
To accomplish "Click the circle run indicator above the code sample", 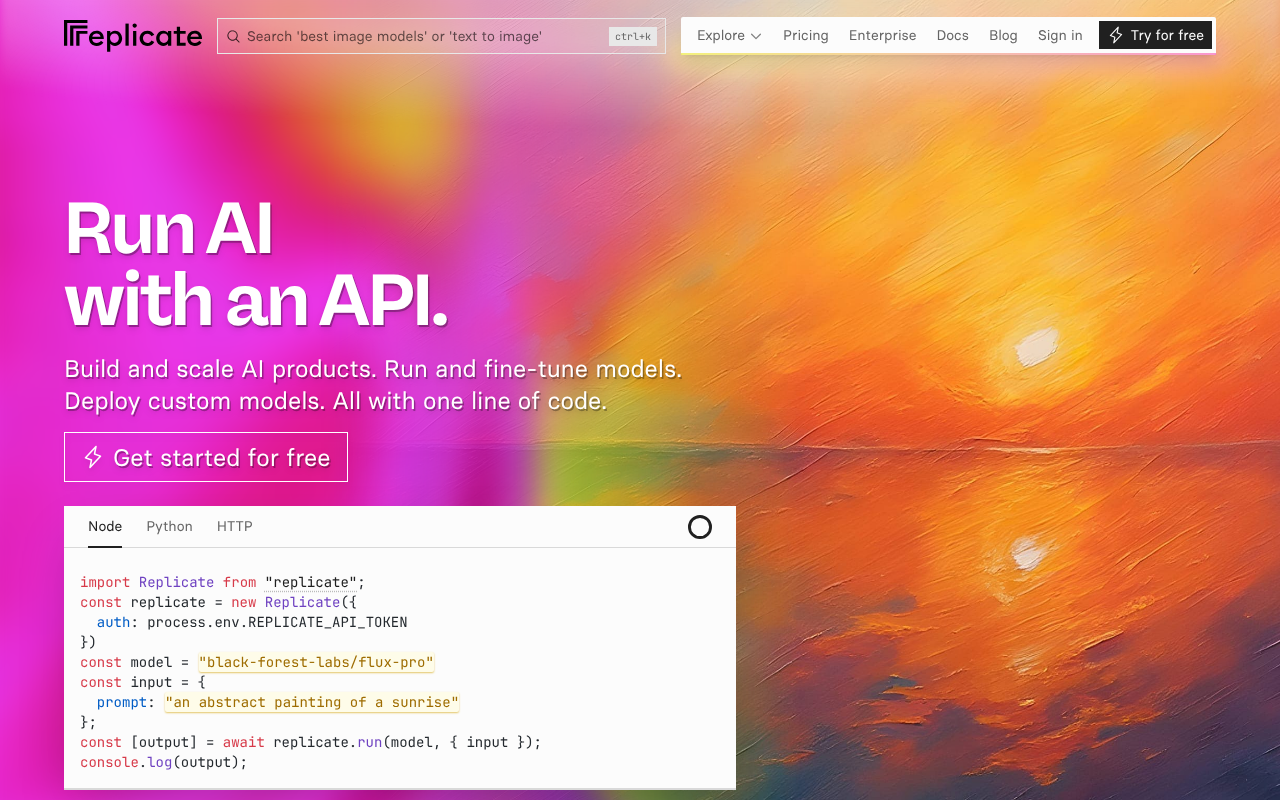I will pos(700,527).
